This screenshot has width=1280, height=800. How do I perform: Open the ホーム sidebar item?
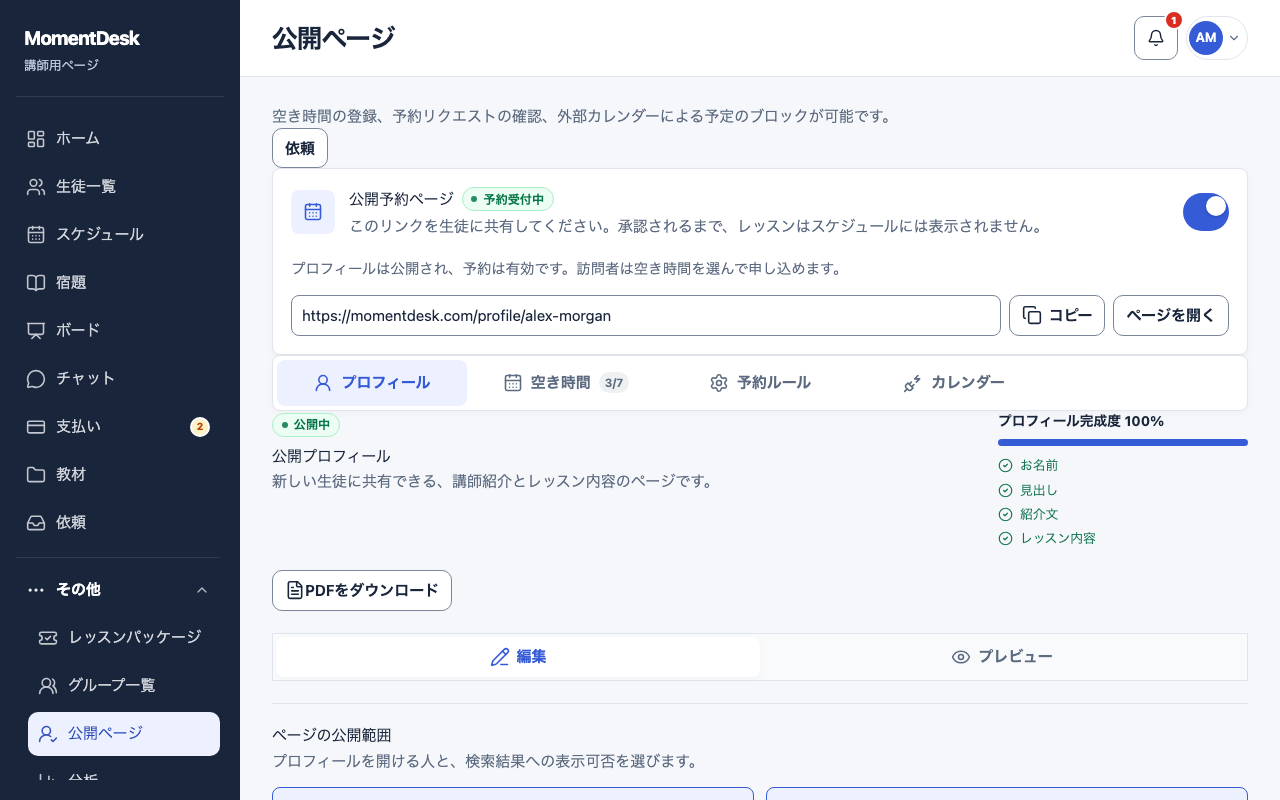pyautogui.click(x=120, y=138)
